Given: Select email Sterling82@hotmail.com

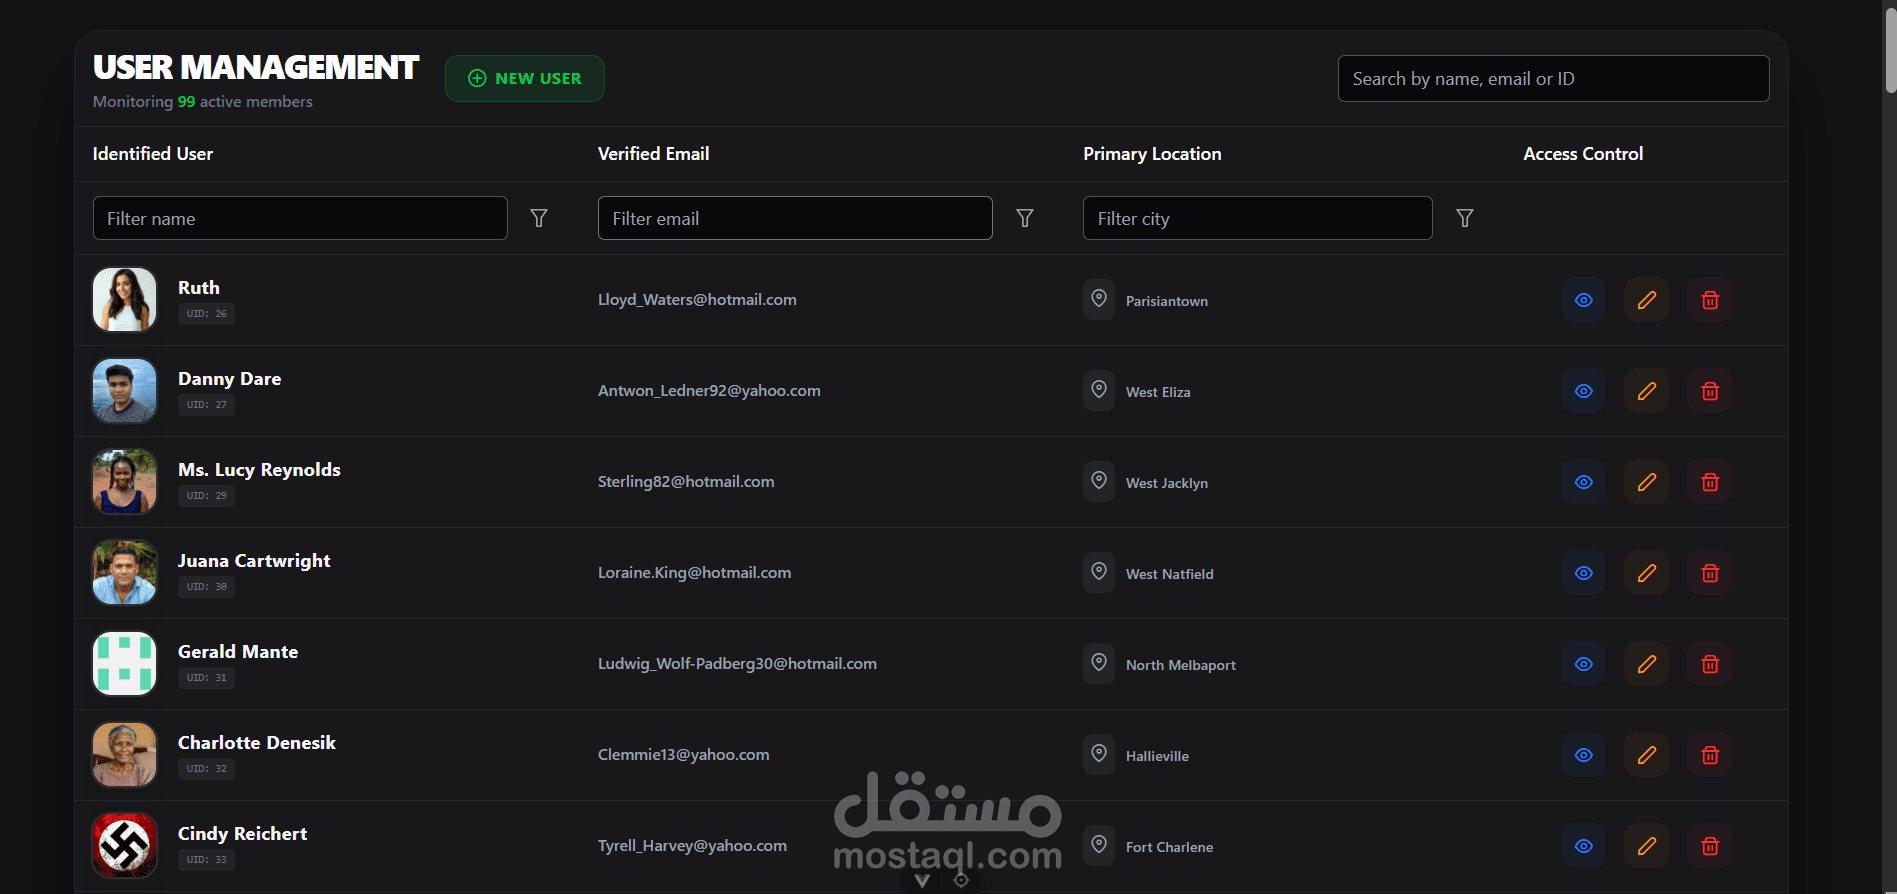Looking at the screenshot, I should pos(686,482).
